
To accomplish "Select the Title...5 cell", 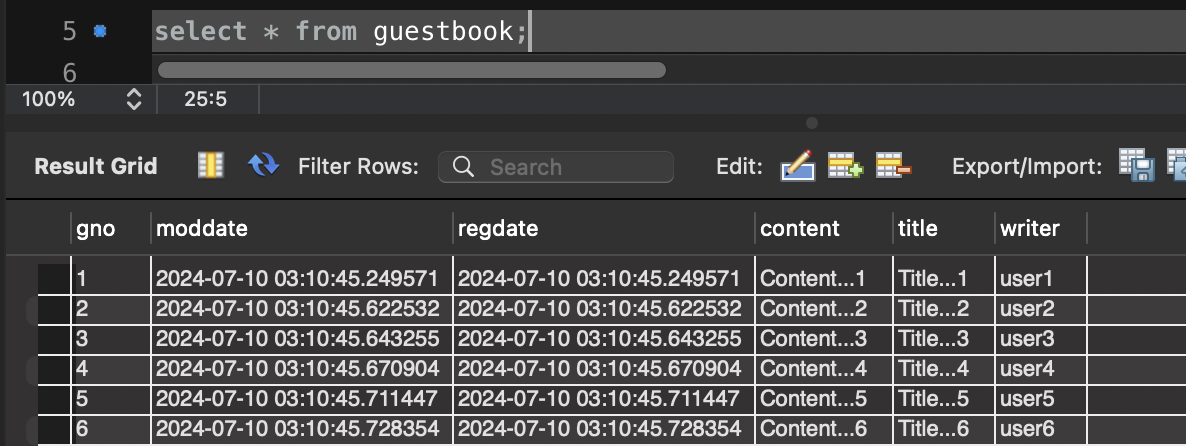I will coord(944,398).
